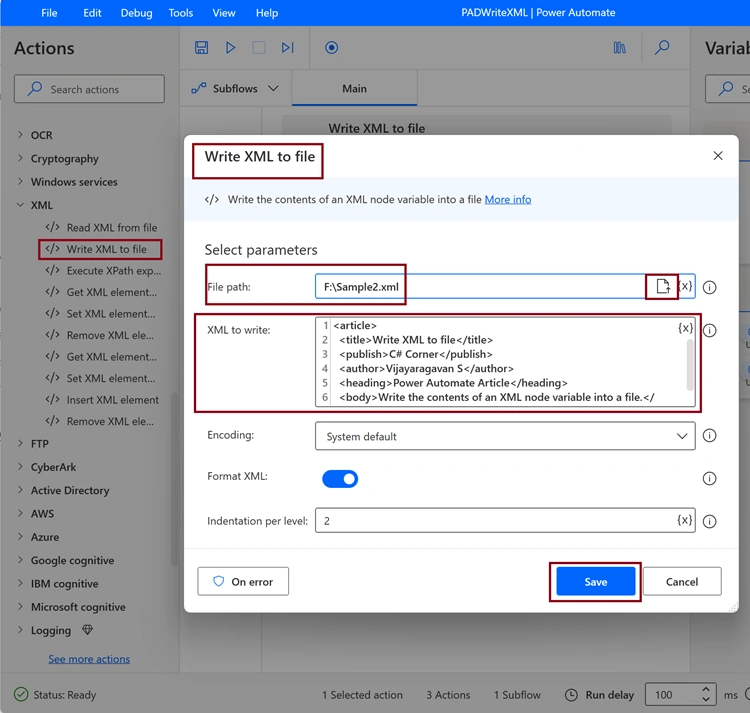
Task: Insert variable {x} in File path field
Action: pyautogui.click(x=685, y=286)
